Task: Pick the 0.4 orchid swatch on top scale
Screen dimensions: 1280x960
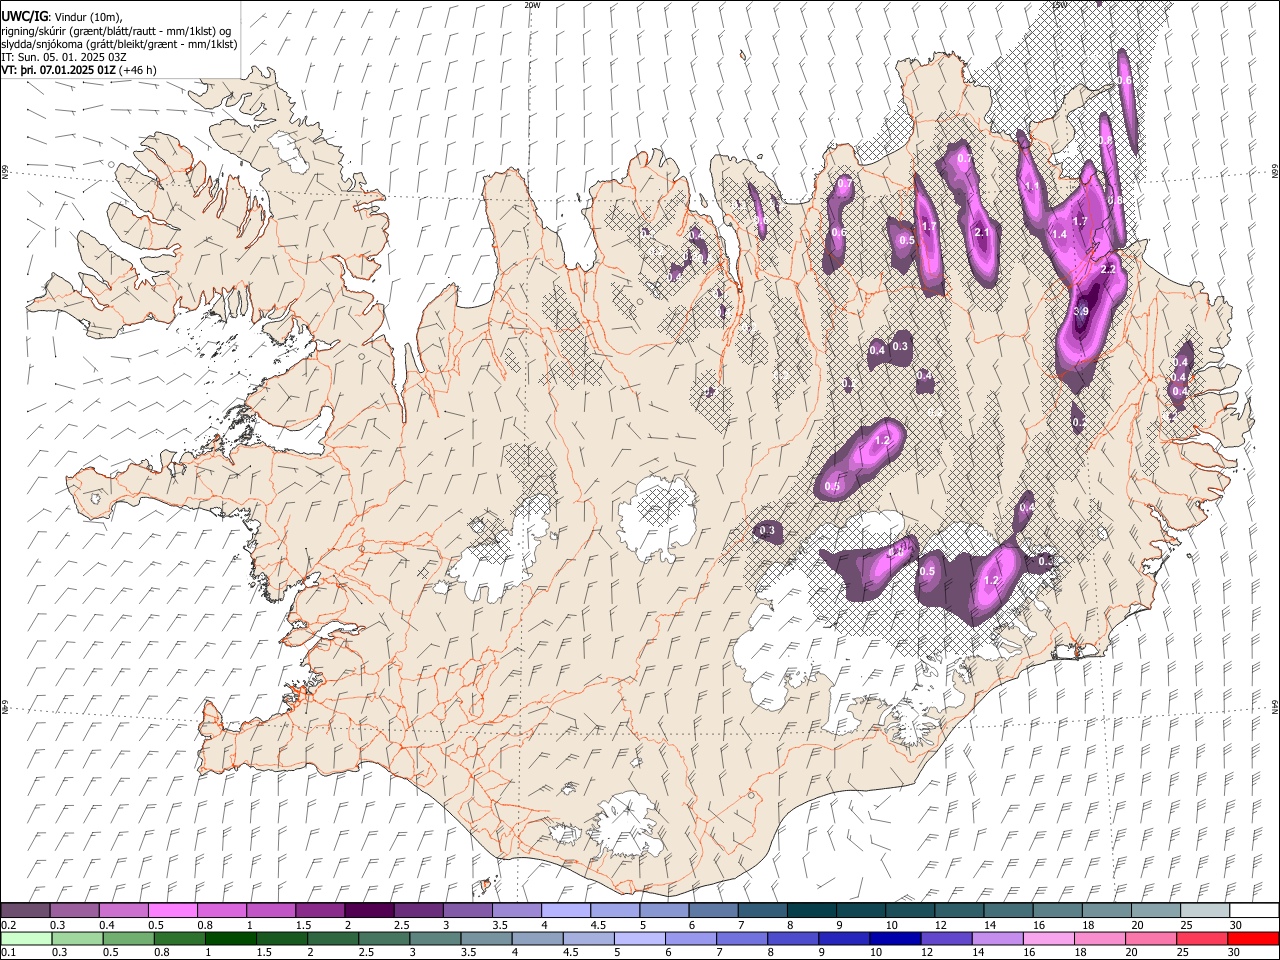Action: click(123, 910)
